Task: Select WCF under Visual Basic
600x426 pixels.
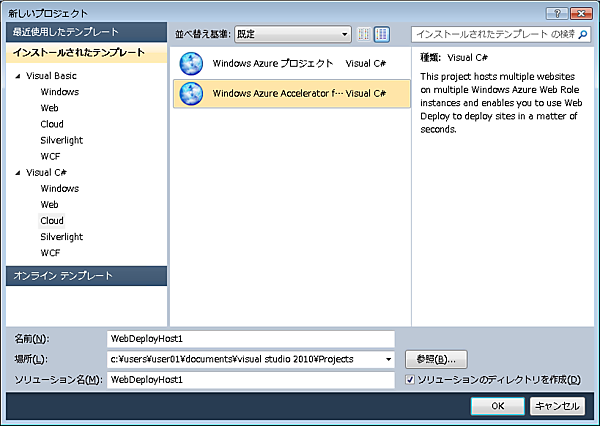Action: [x=50, y=156]
